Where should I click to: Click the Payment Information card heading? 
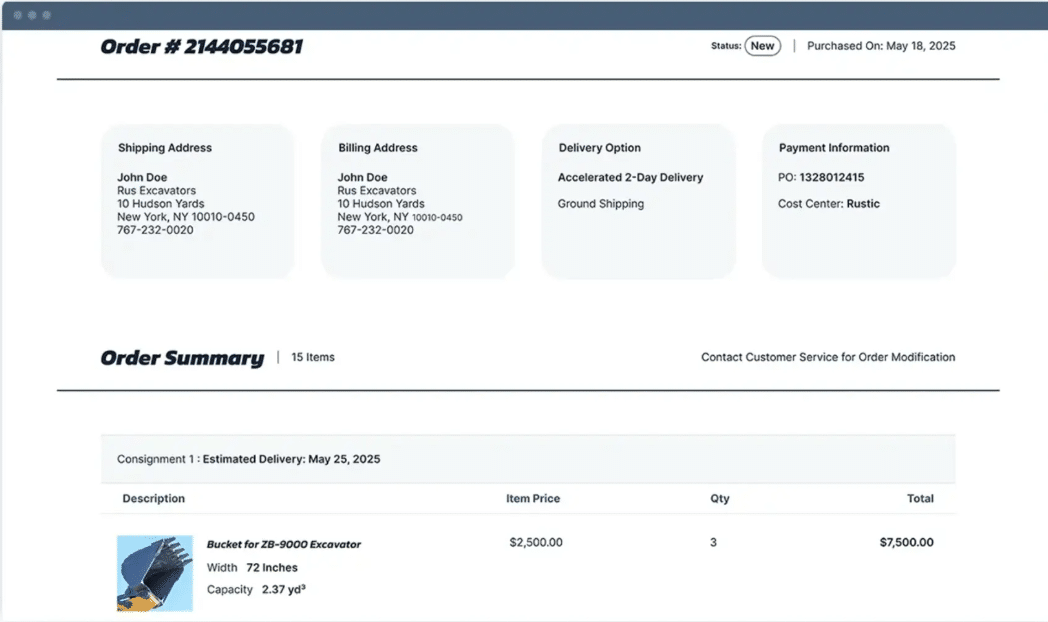coord(834,148)
